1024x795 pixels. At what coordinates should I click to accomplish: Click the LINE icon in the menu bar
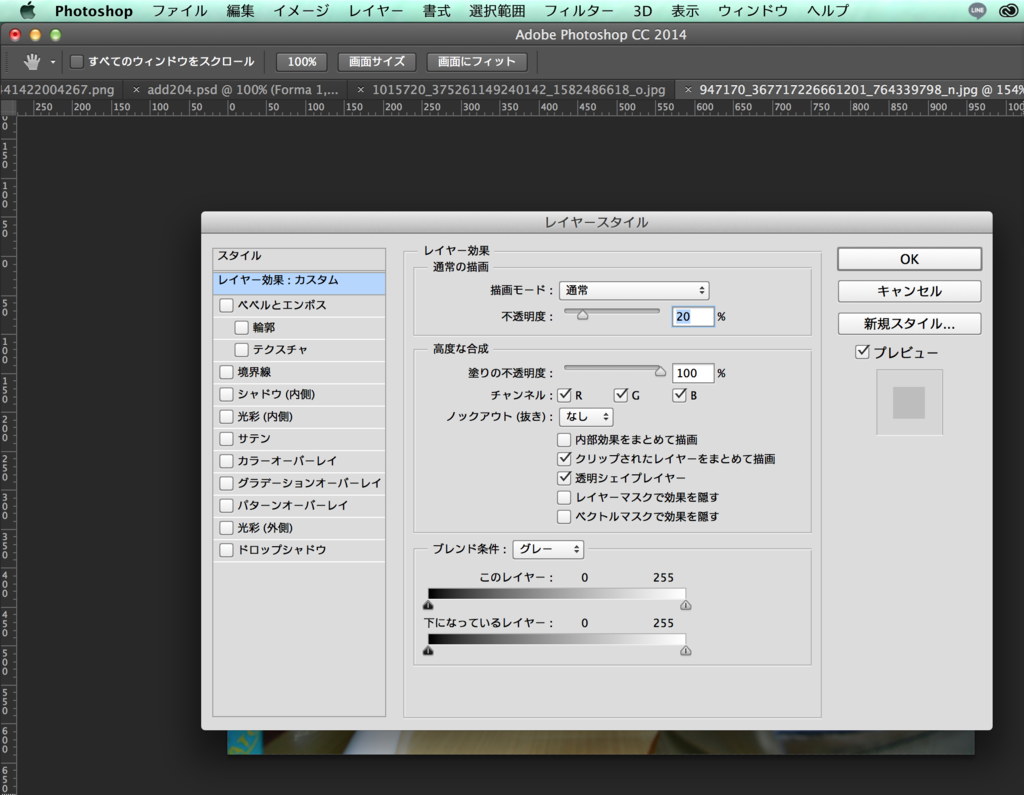977,10
